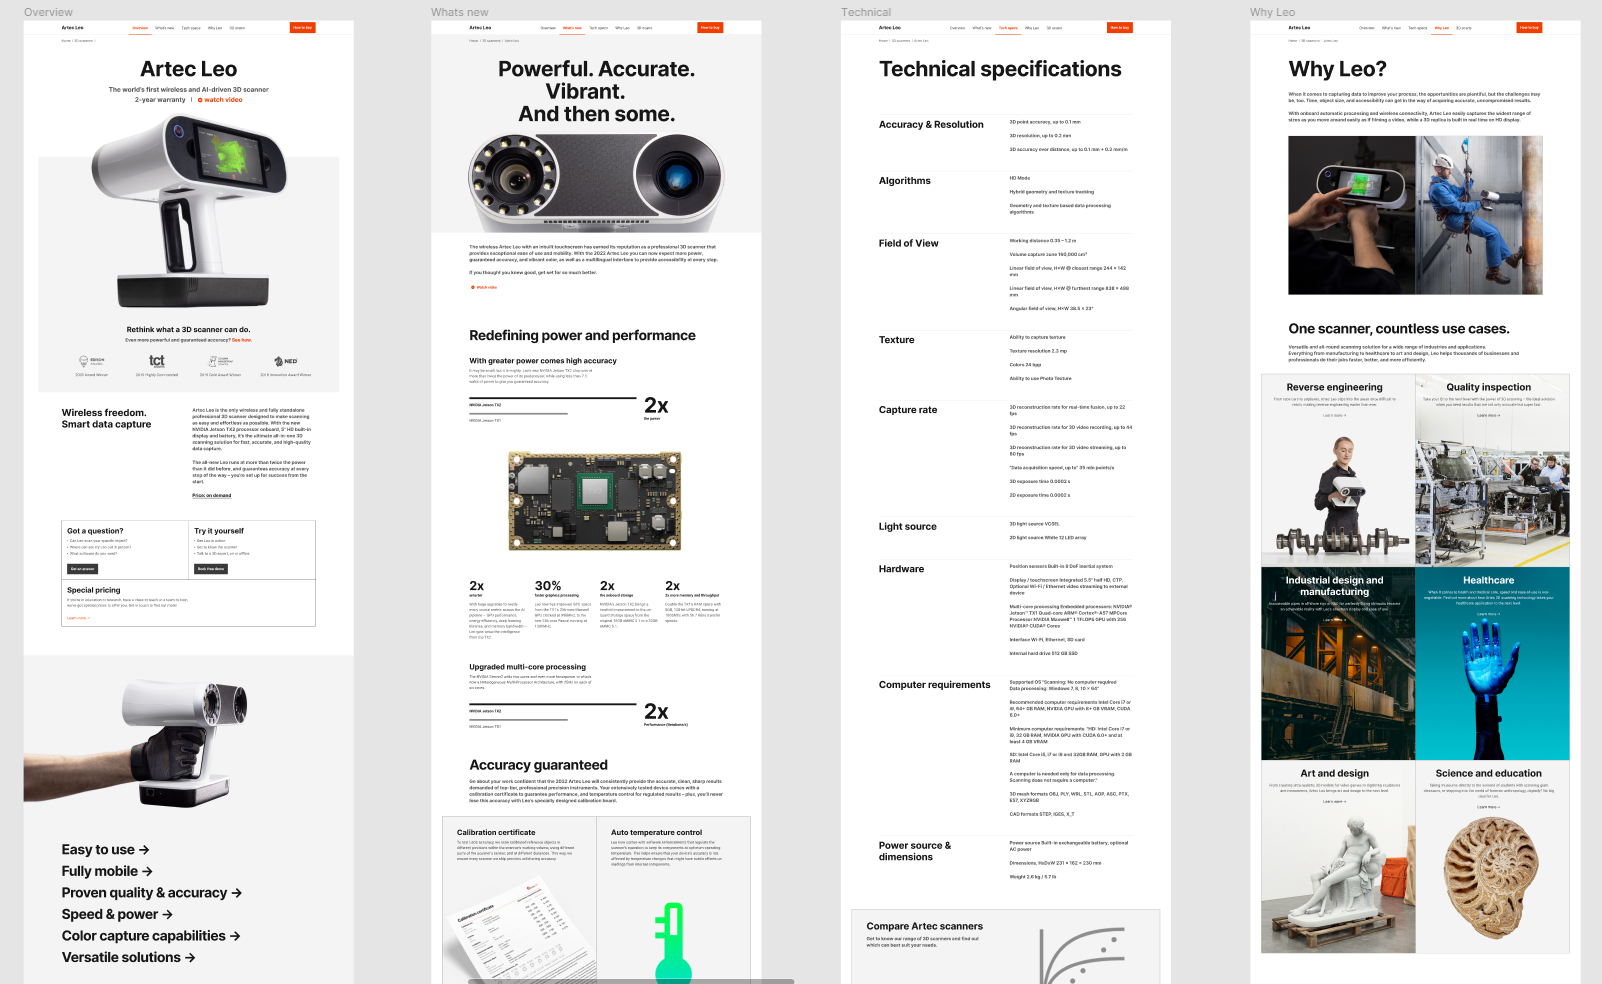This screenshot has width=1602, height=984.
Task: Click the Book free demo button
Action: 211,569
